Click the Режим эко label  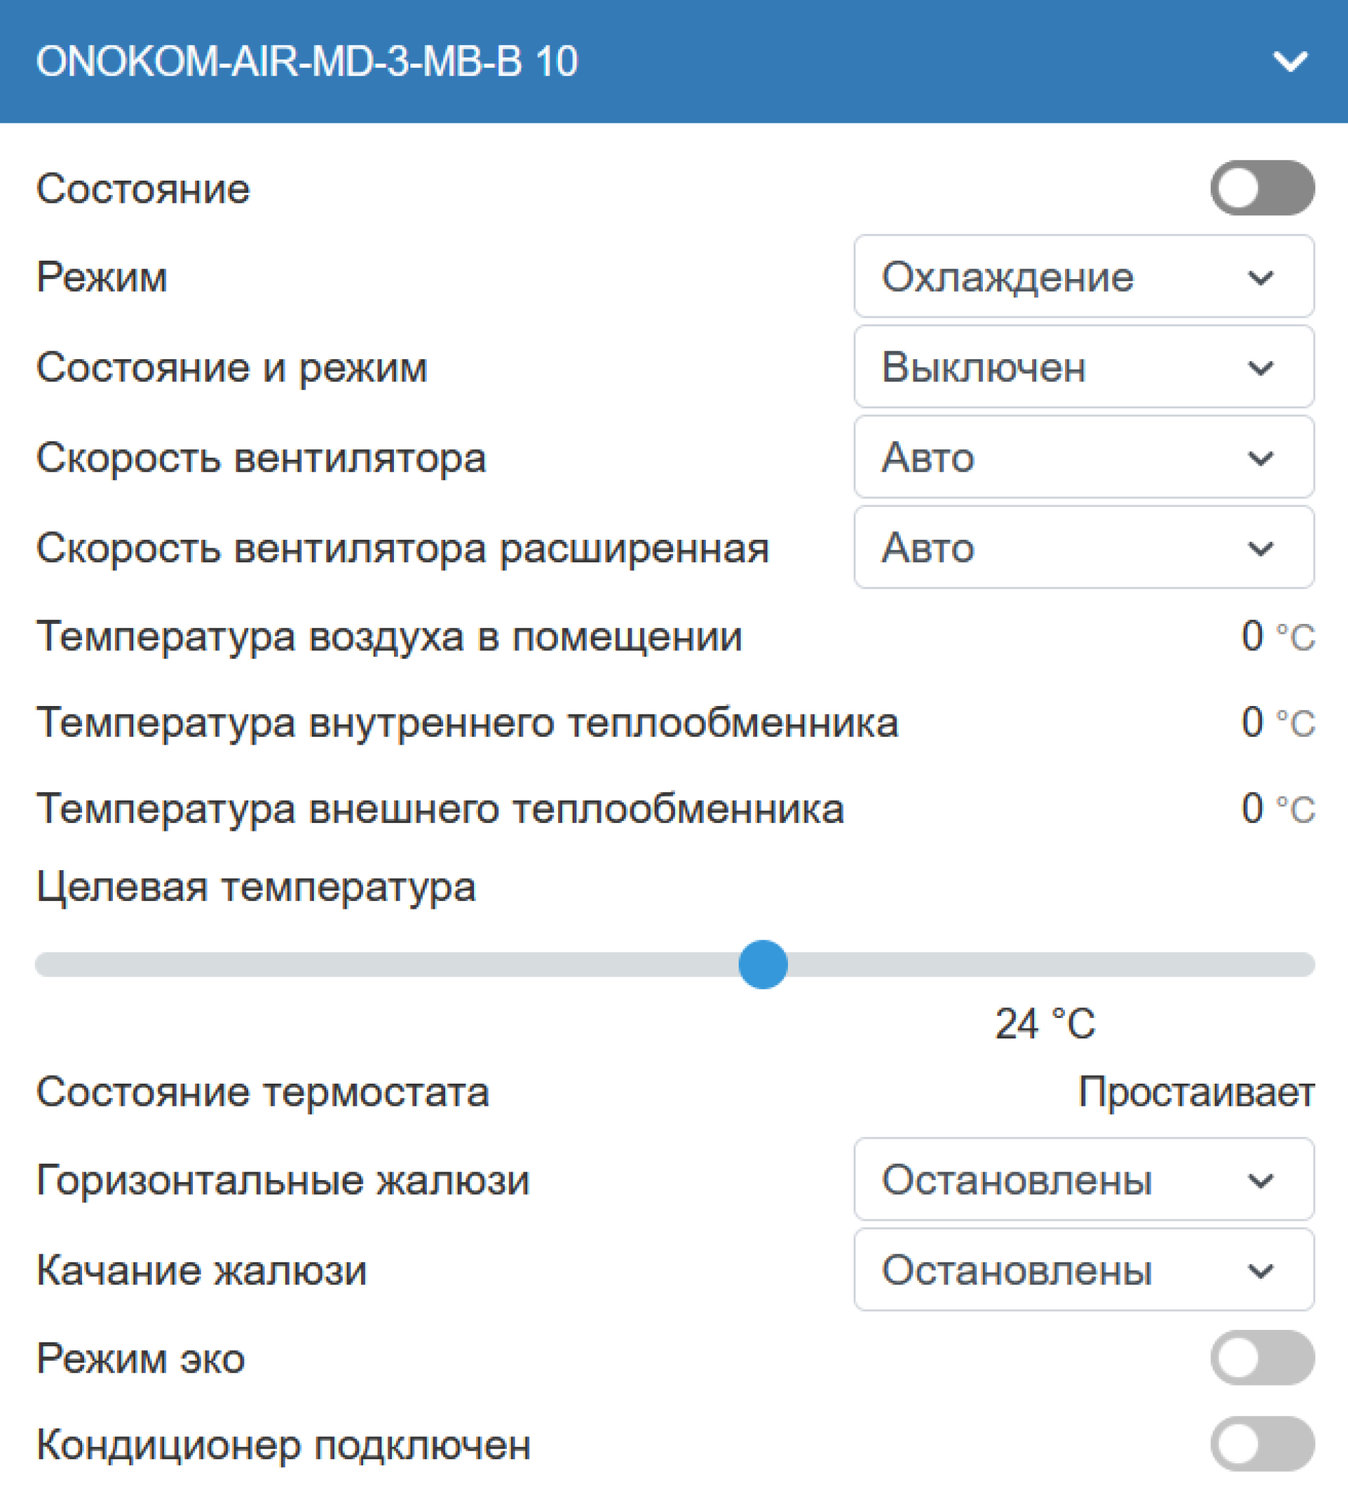[x=141, y=1358]
